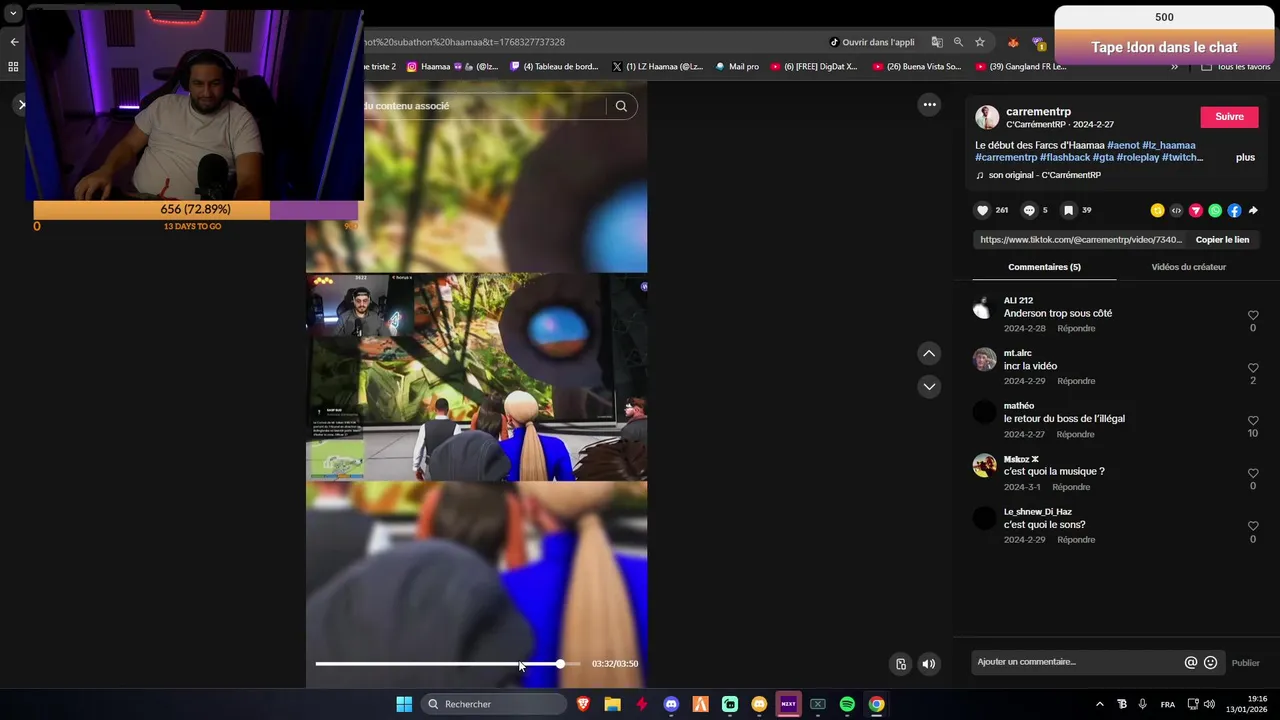Open the carrementrp profile avatar

[987, 117]
